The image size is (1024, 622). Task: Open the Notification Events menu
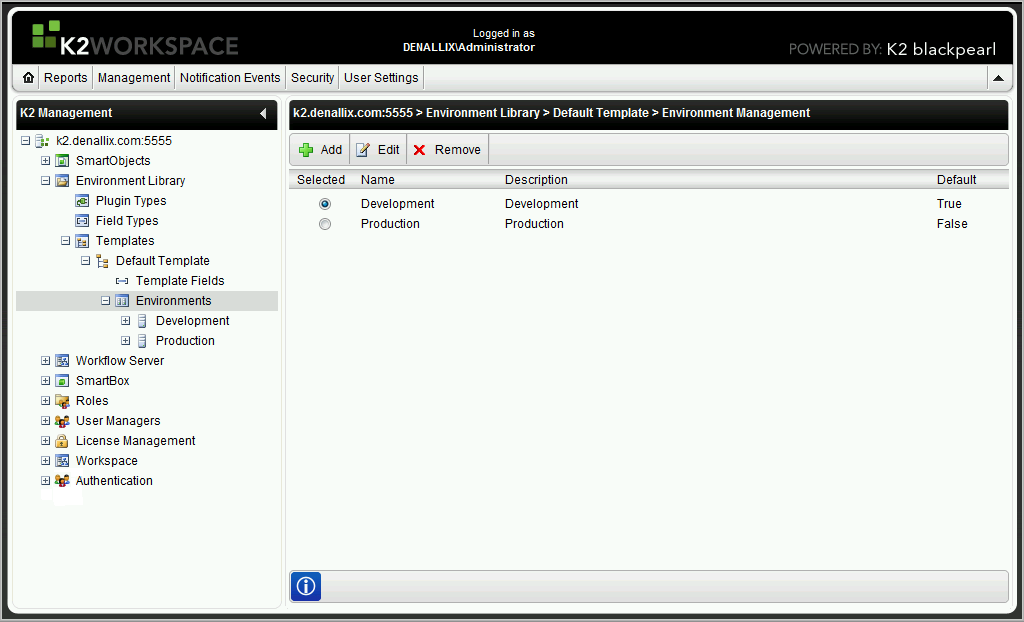(230, 78)
